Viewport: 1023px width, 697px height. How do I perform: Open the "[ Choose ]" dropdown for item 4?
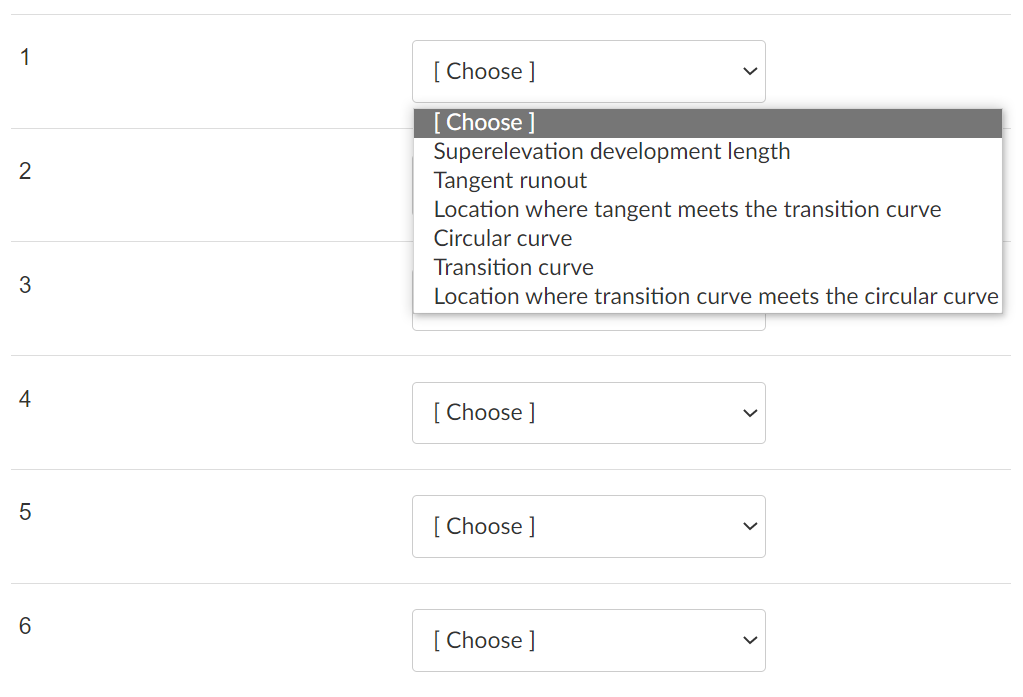[x=588, y=413]
